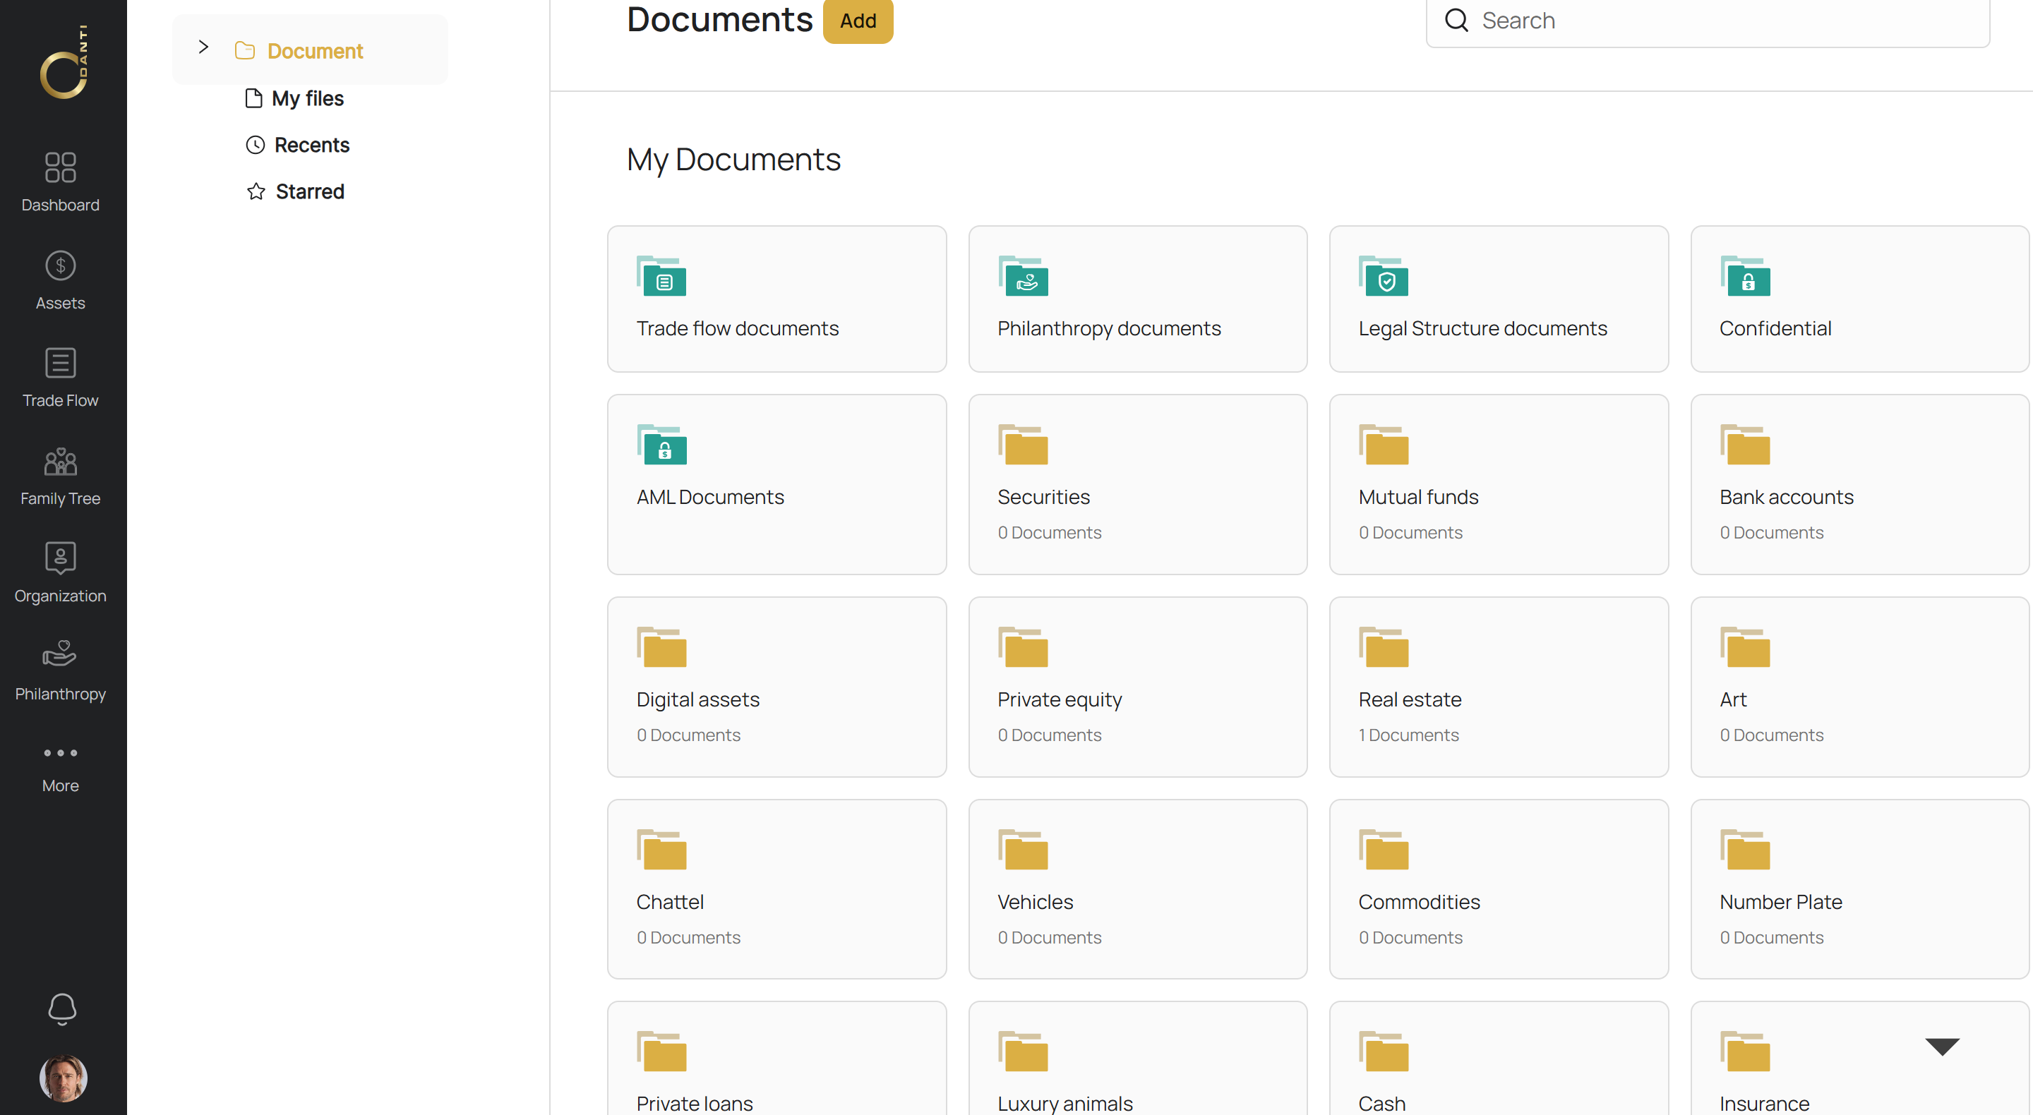Open the AML Documents locked folder

coord(776,484)
